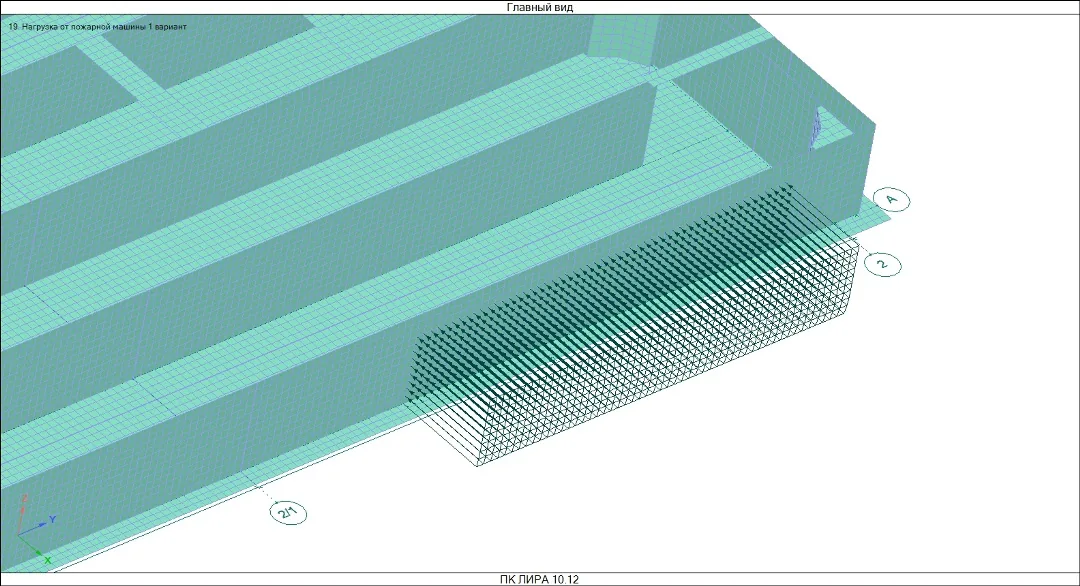Click the "Главный вид" view title

539,8
